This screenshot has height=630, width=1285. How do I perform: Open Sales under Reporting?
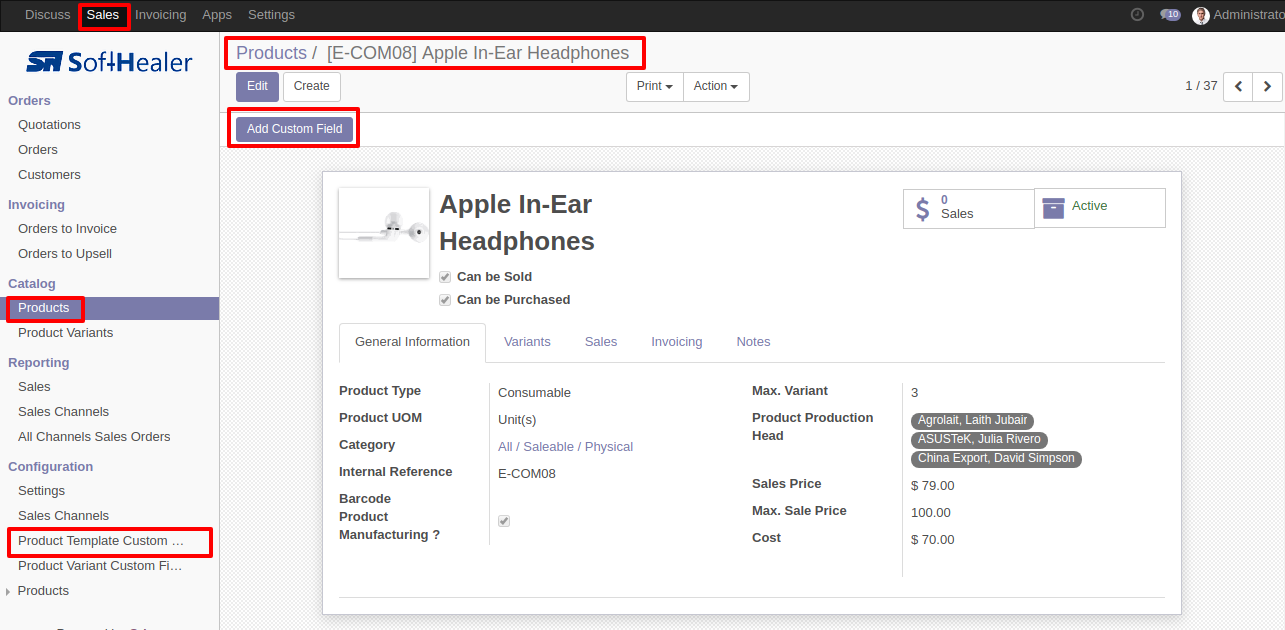click(34, 387)
